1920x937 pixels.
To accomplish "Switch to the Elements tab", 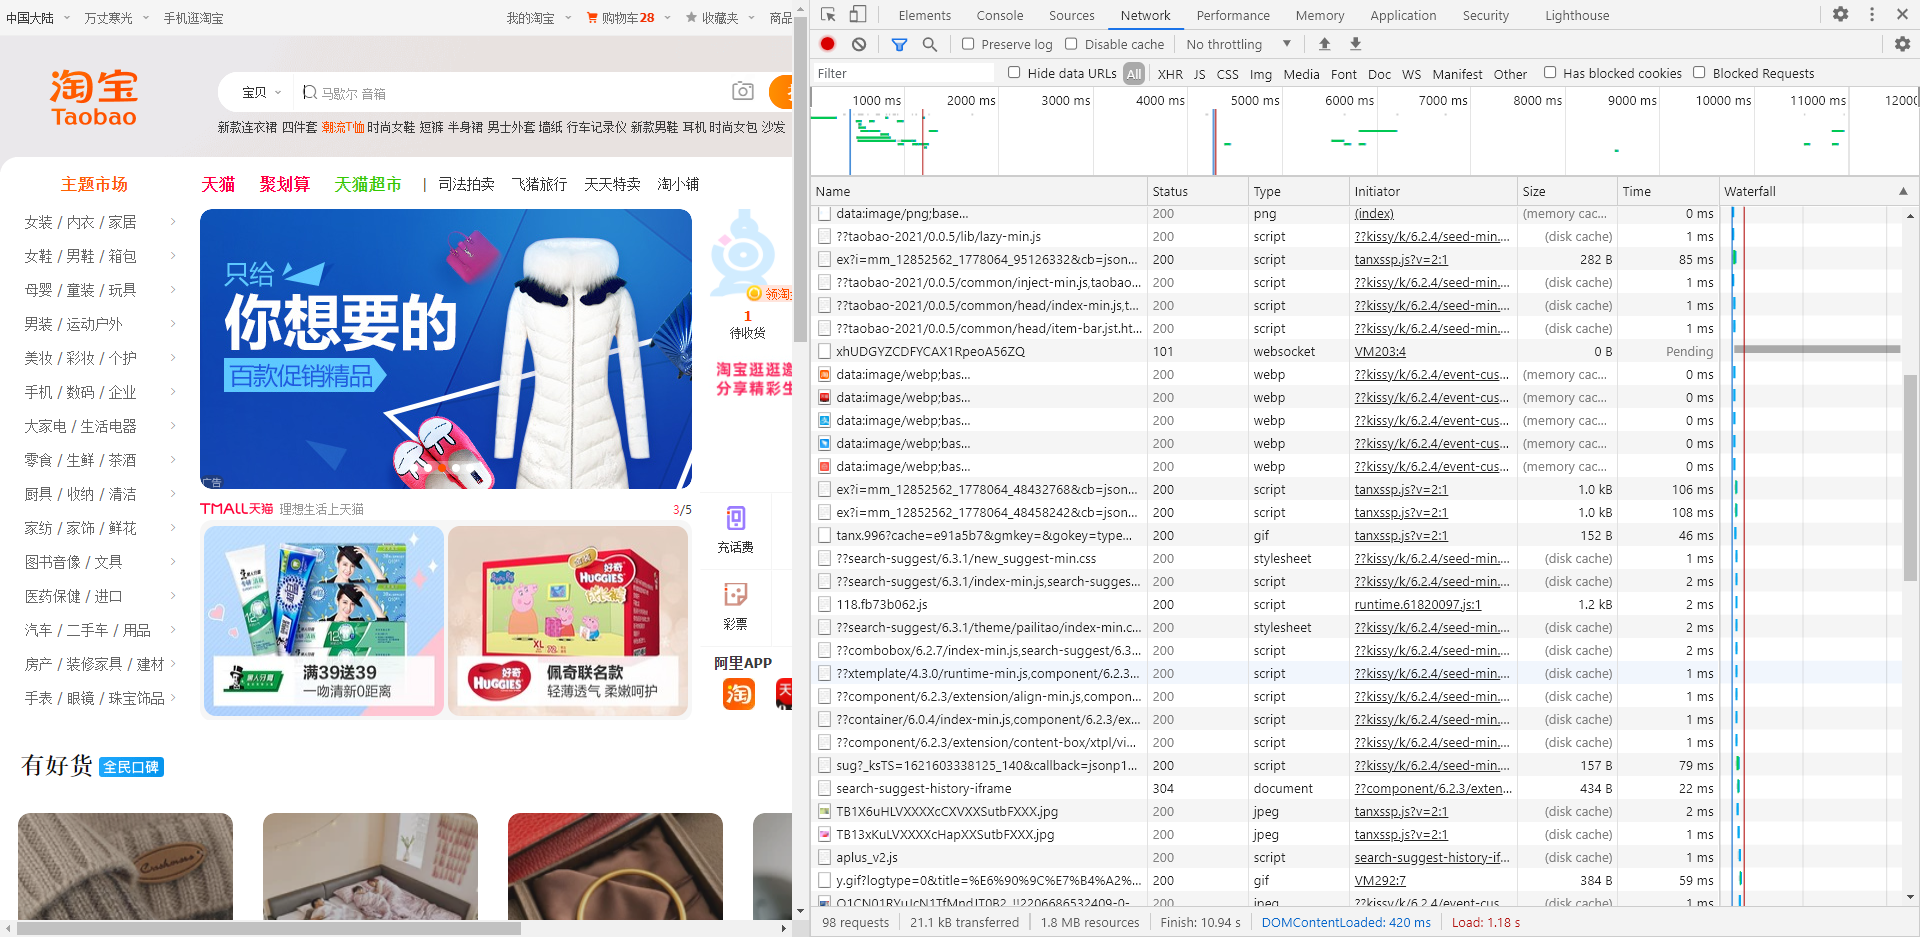I will (x=924, y=15).
